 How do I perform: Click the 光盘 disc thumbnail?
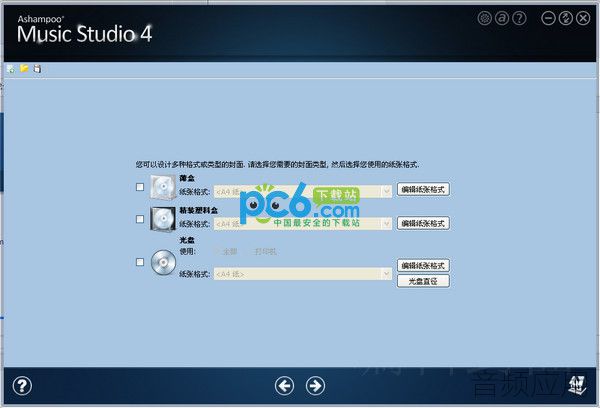163,263
